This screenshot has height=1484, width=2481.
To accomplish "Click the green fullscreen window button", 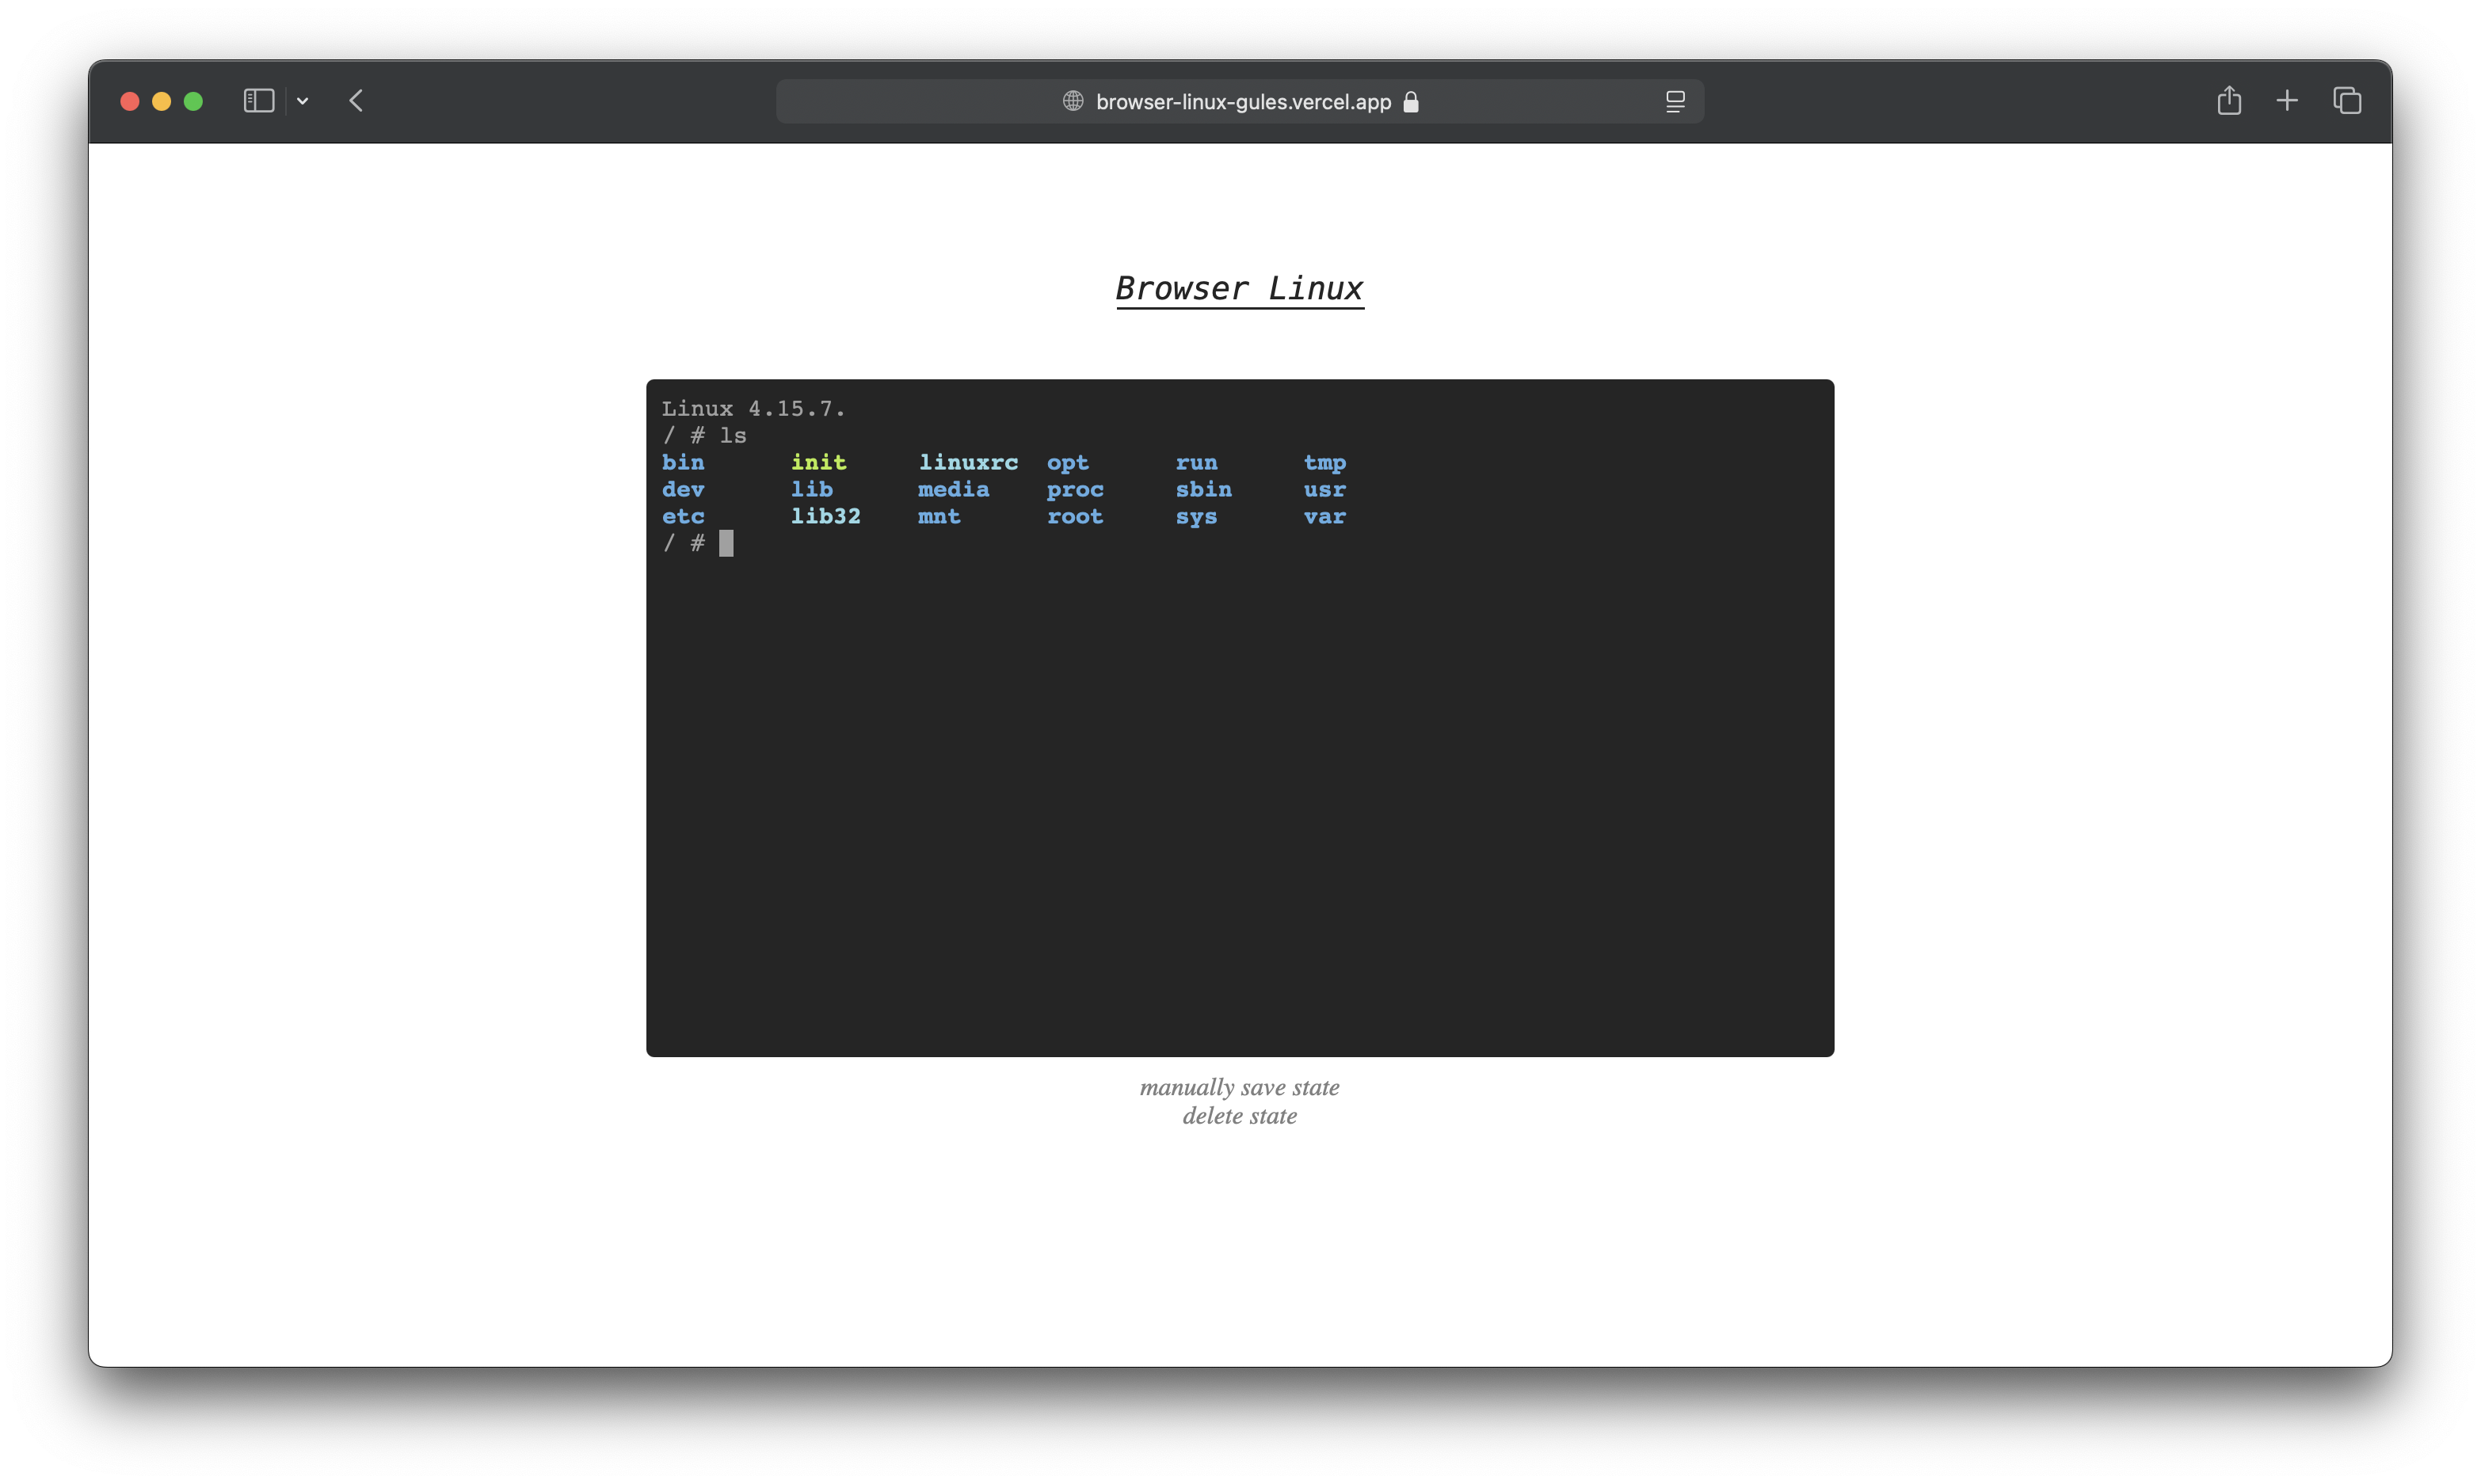I will [193, 101].
